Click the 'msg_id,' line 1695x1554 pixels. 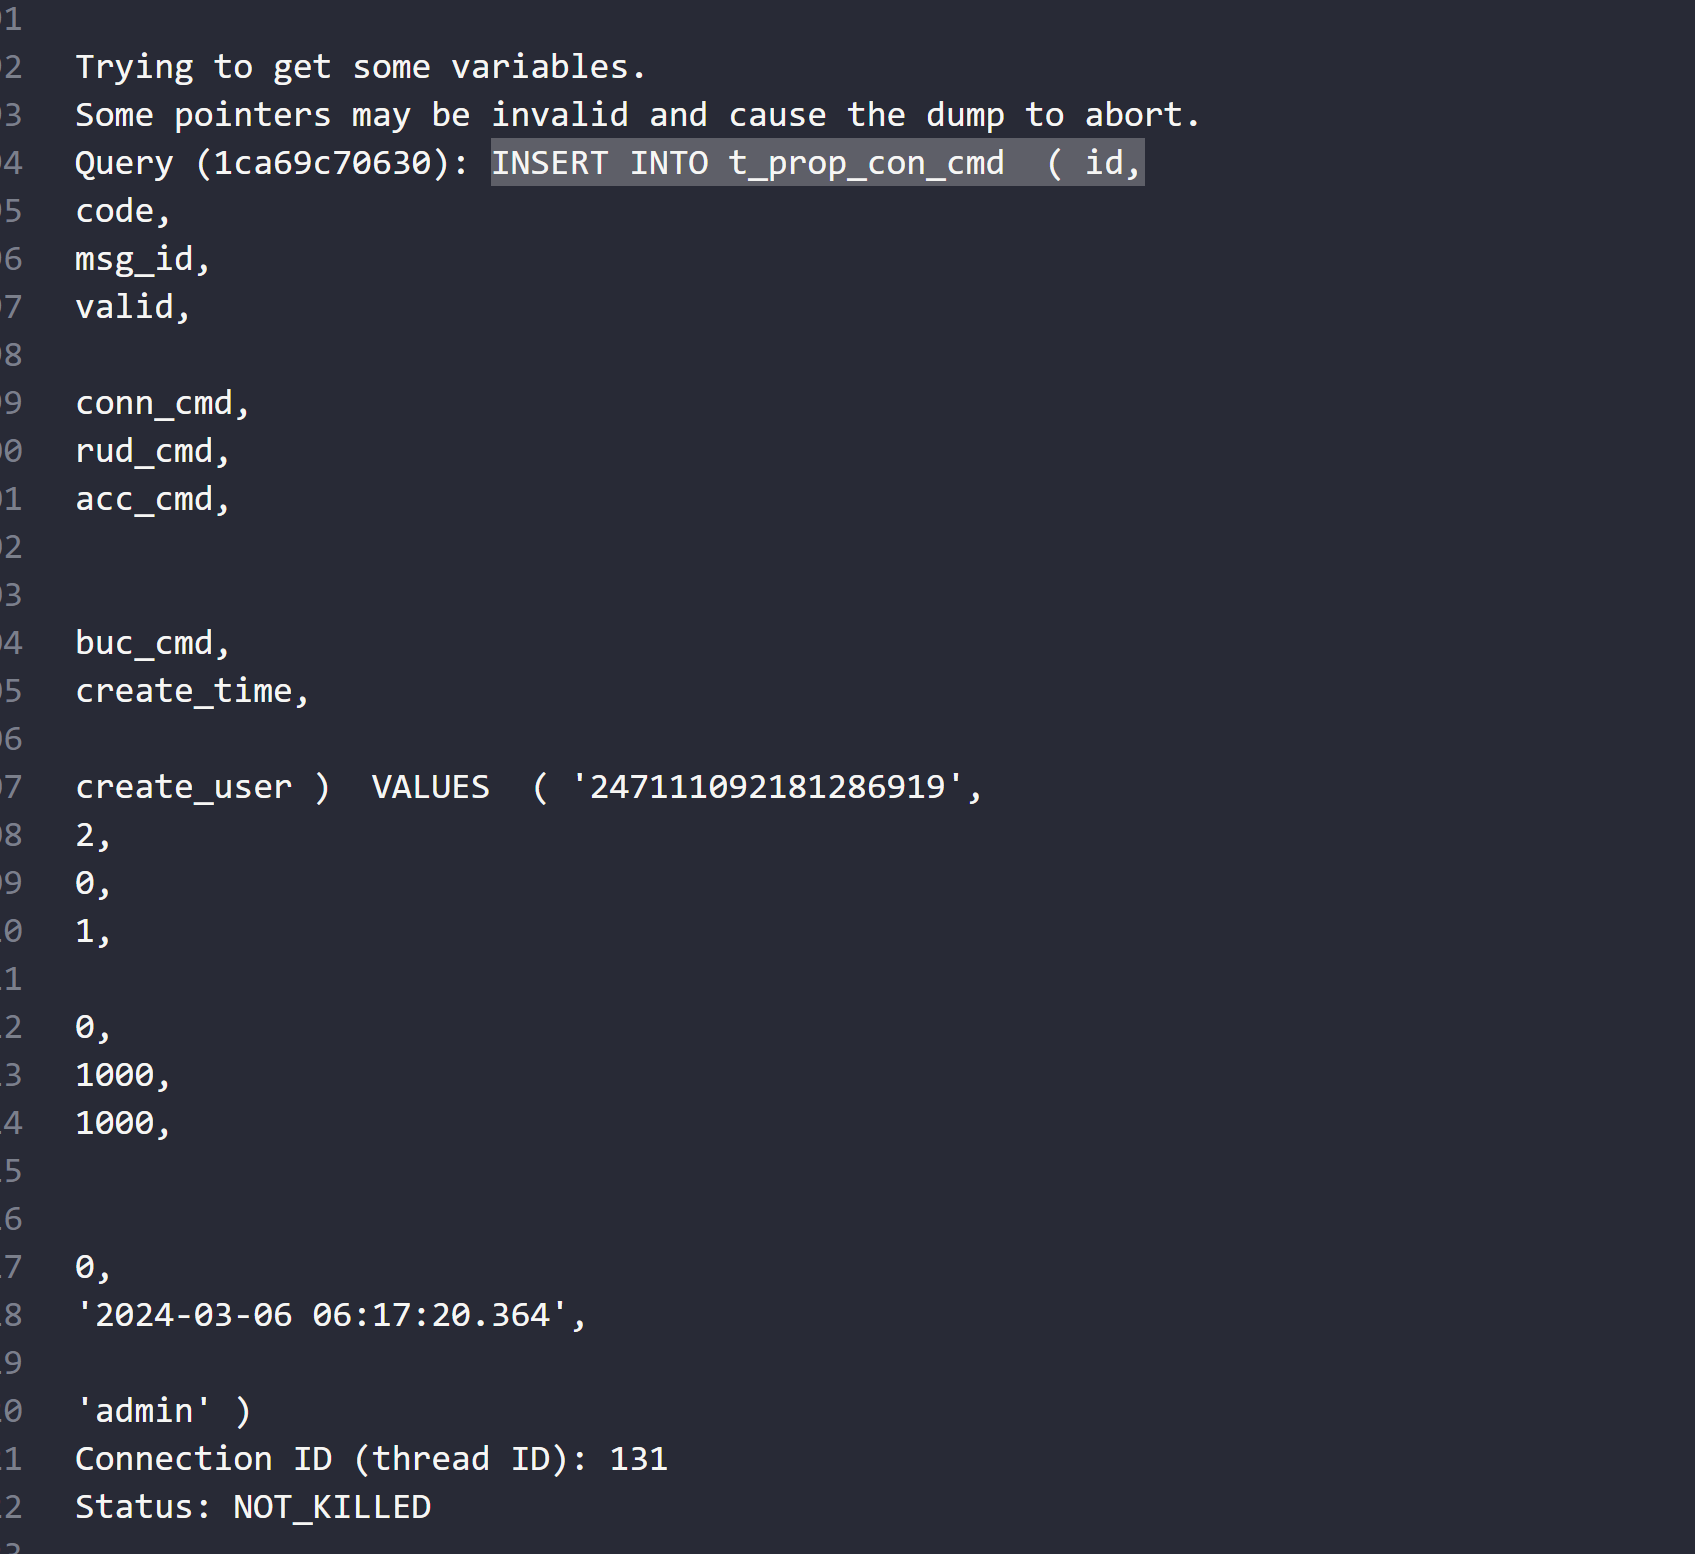tap(142, 259)
